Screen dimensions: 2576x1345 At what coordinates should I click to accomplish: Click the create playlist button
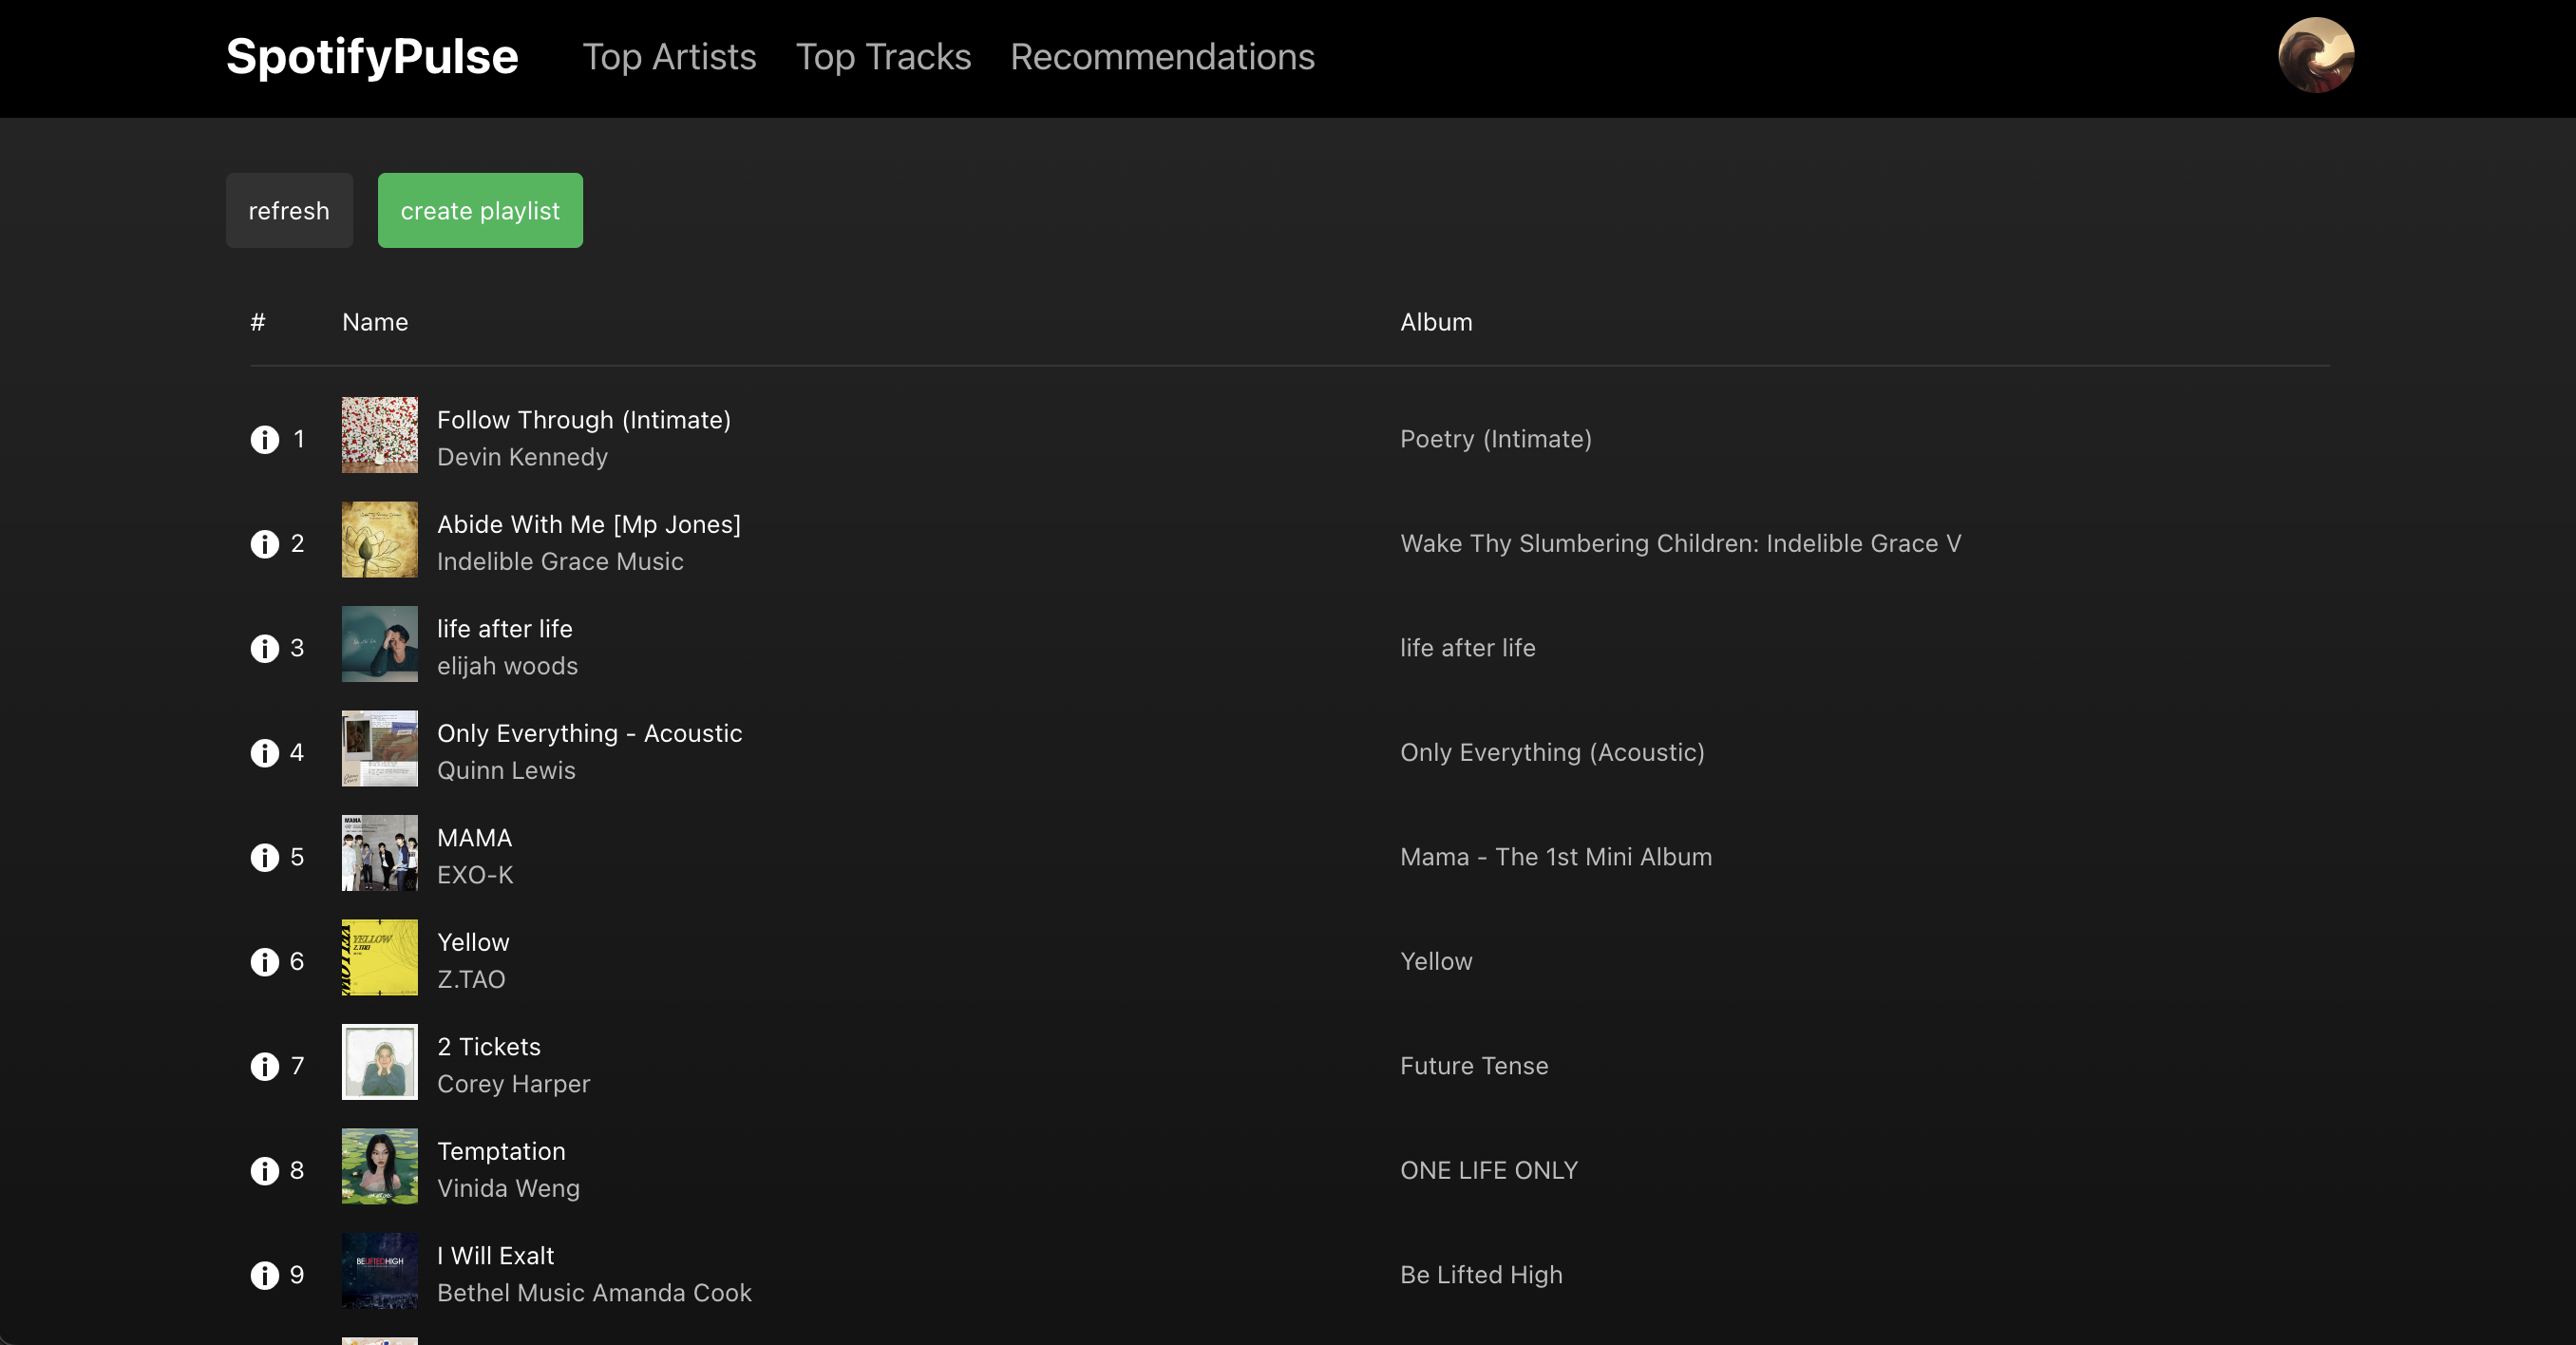(x=480, y=210)
